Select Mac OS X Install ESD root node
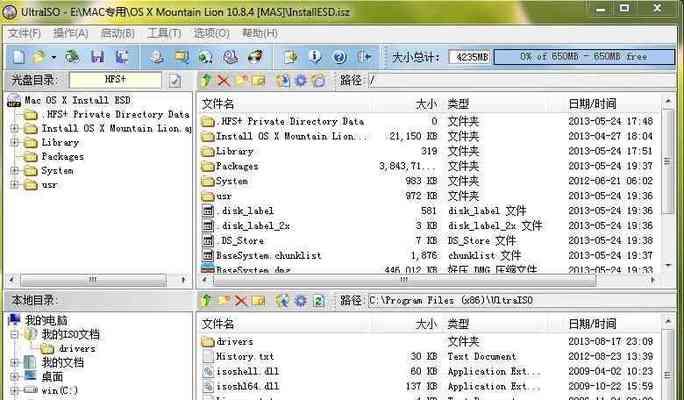 (77, 100)
